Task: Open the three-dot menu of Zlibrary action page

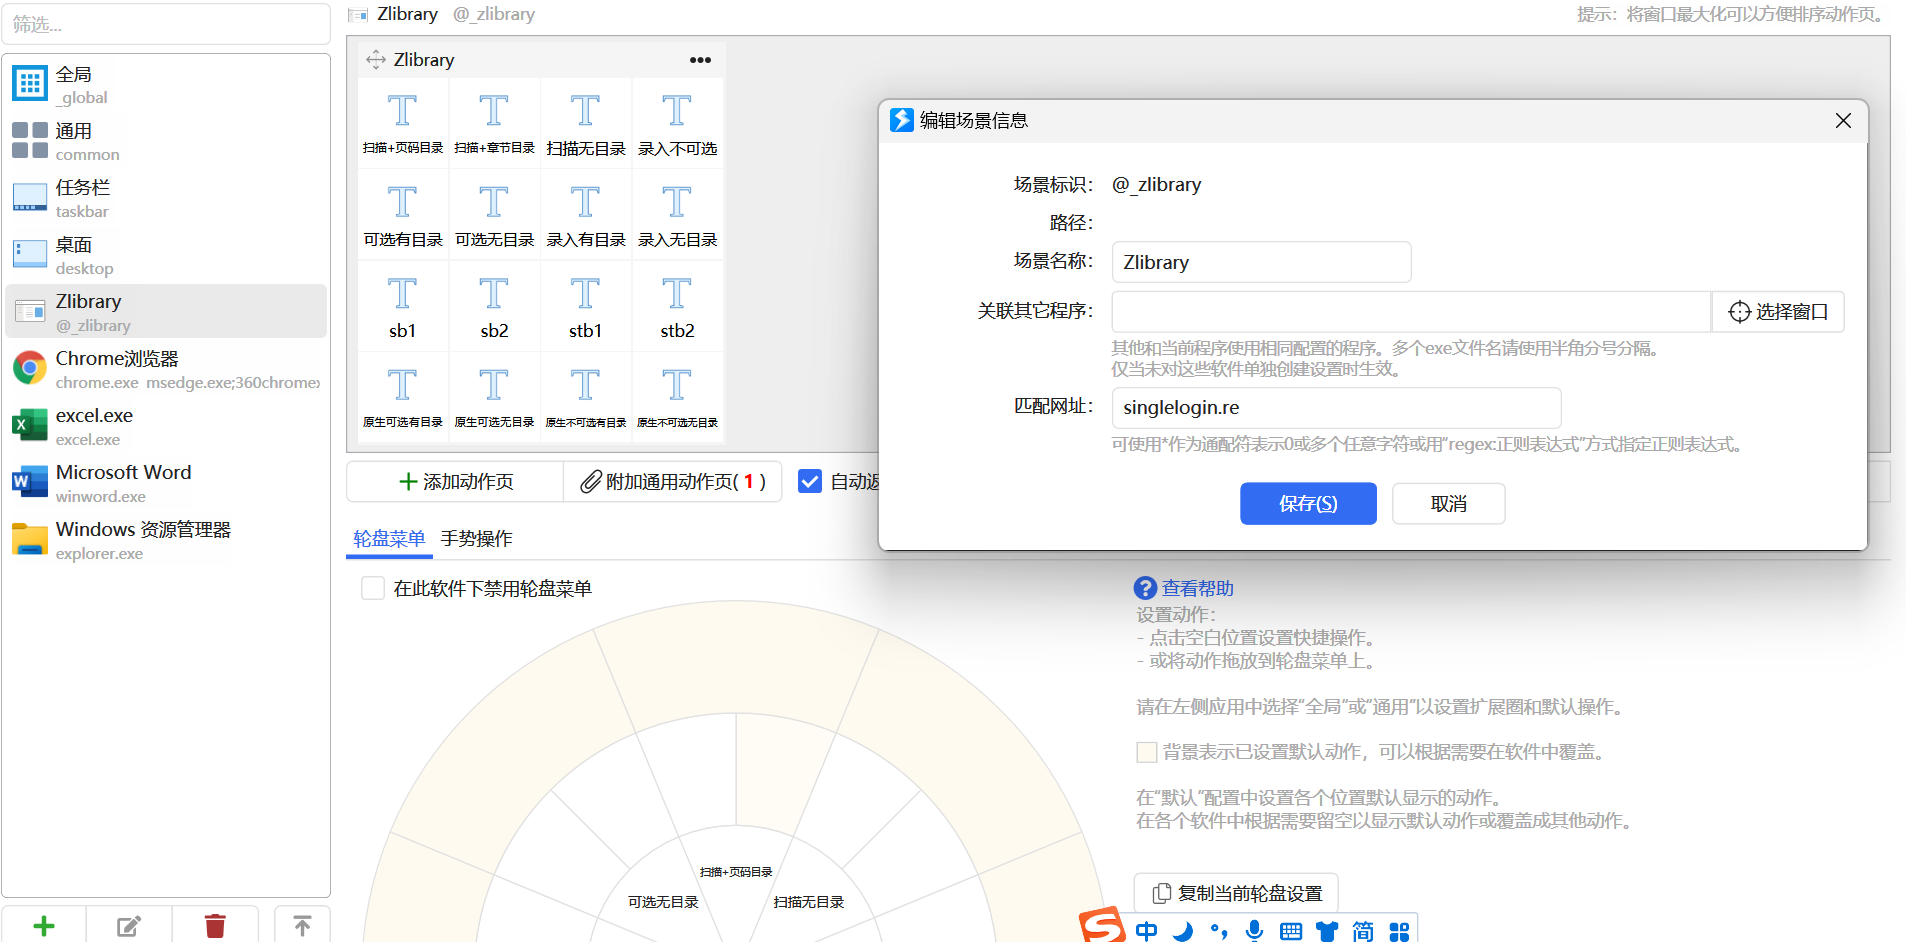Action: pos(700,60)
